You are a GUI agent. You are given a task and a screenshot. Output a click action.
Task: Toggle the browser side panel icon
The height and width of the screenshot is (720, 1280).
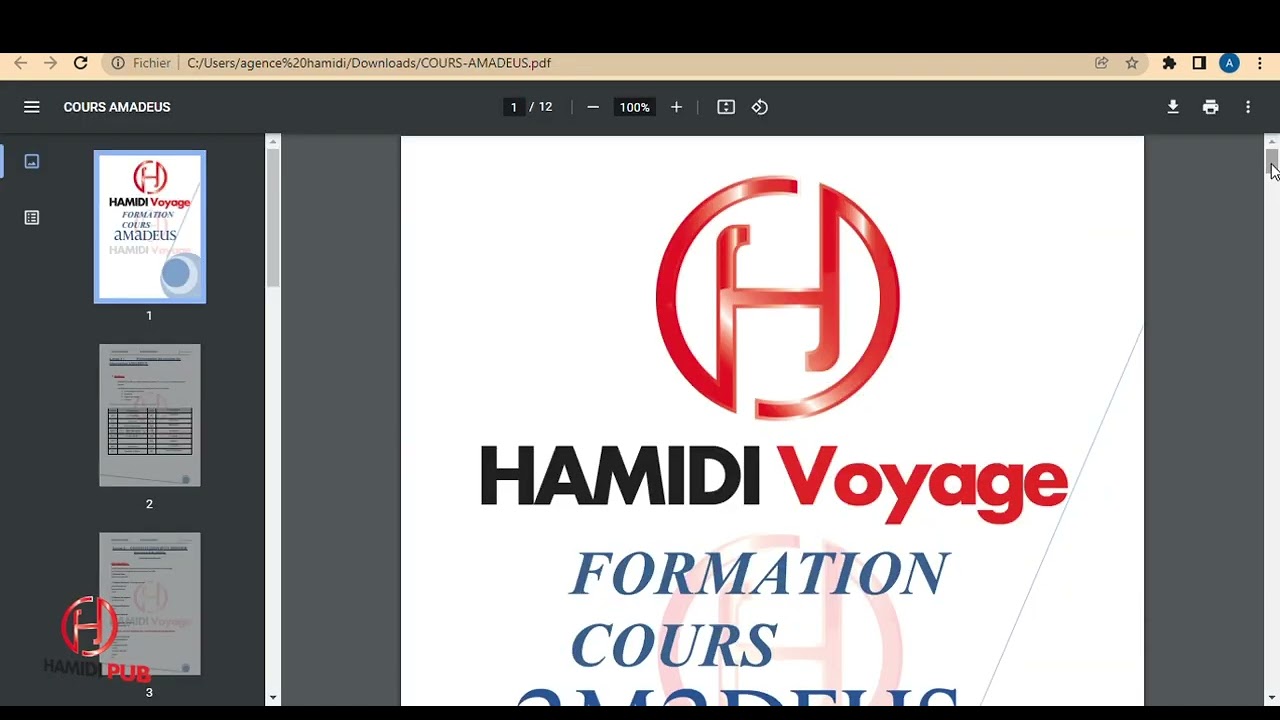pos(1199,63)
